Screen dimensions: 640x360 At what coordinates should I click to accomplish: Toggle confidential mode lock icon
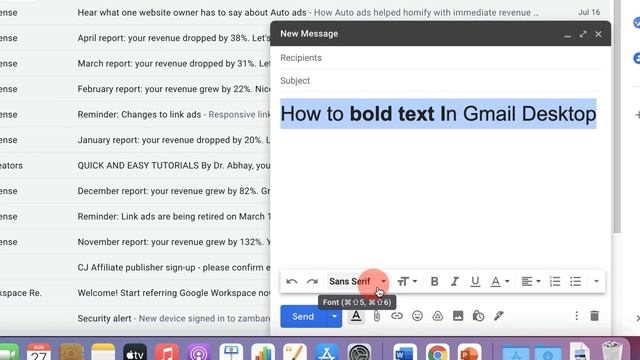[x=478, y=316]
